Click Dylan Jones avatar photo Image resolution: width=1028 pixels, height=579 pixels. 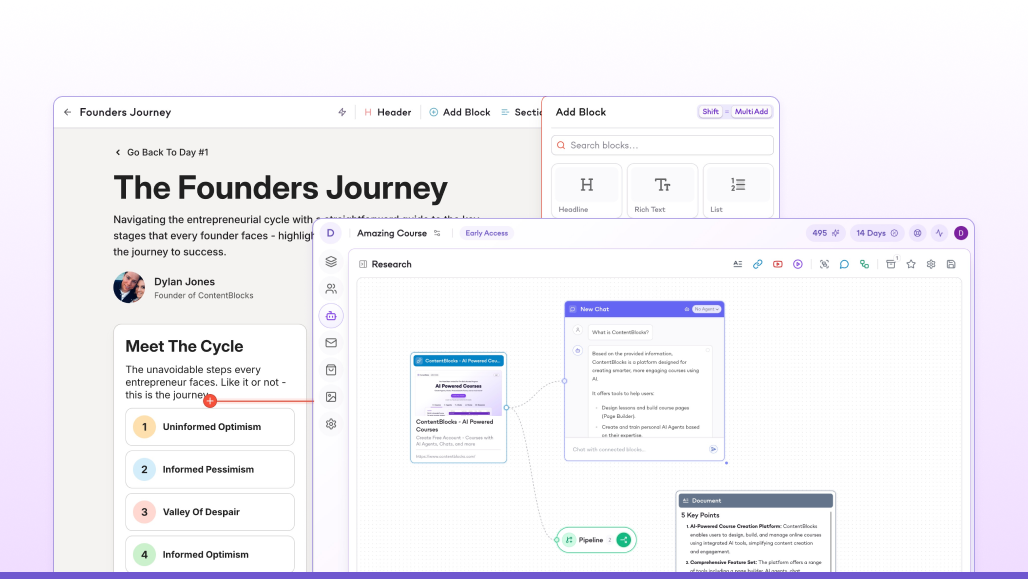pyautogui.click(x=129, y=287)
